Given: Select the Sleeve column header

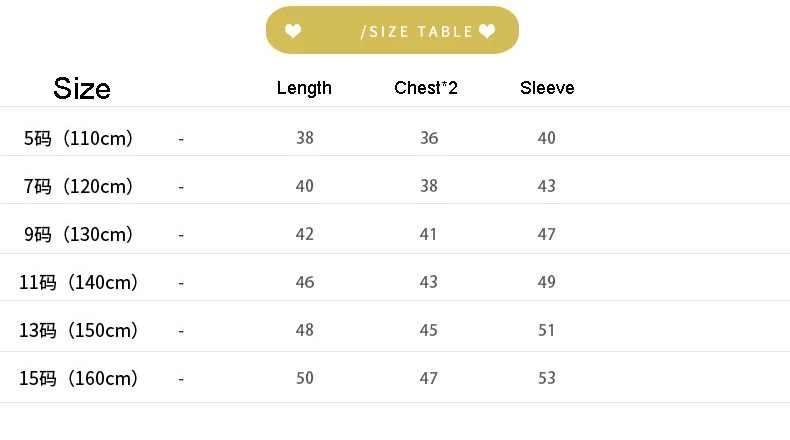Looking at the screenshot, I should [x=547, y=88].
